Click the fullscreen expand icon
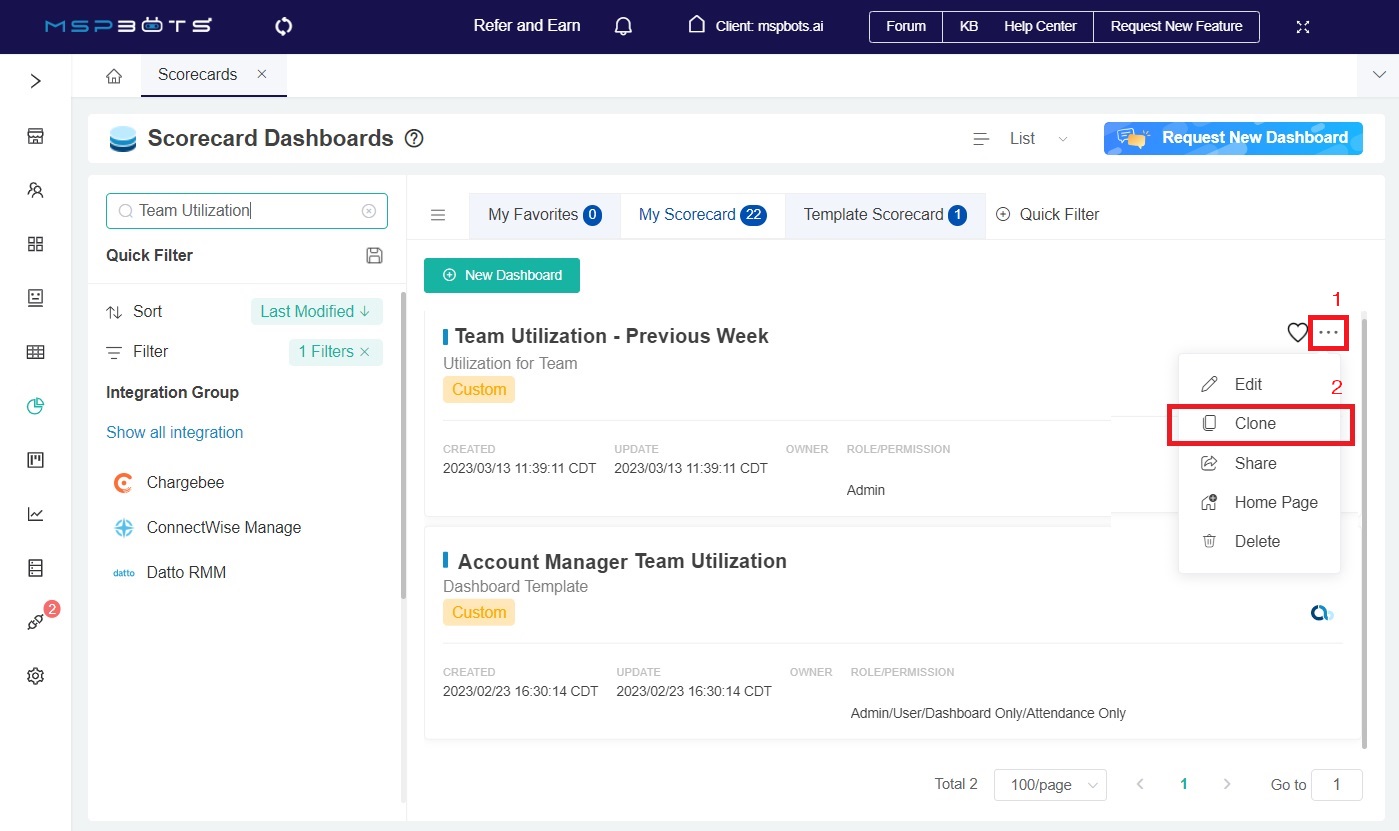The image size is (1399, 831). point(1302,26)
